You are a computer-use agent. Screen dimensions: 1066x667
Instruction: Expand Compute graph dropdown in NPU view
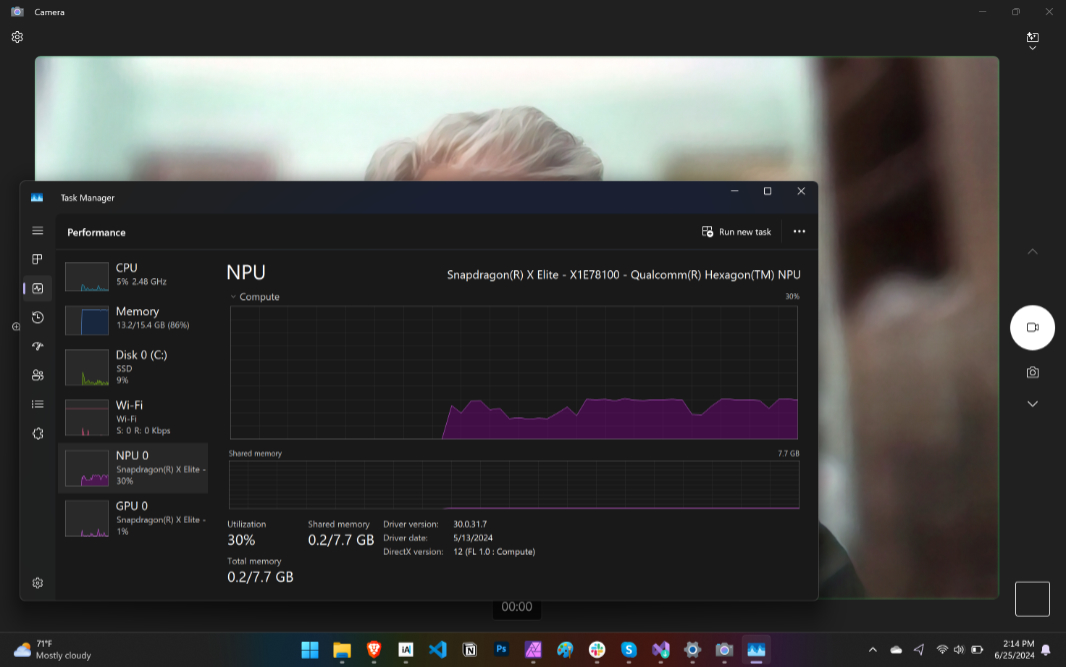[233, 297]
